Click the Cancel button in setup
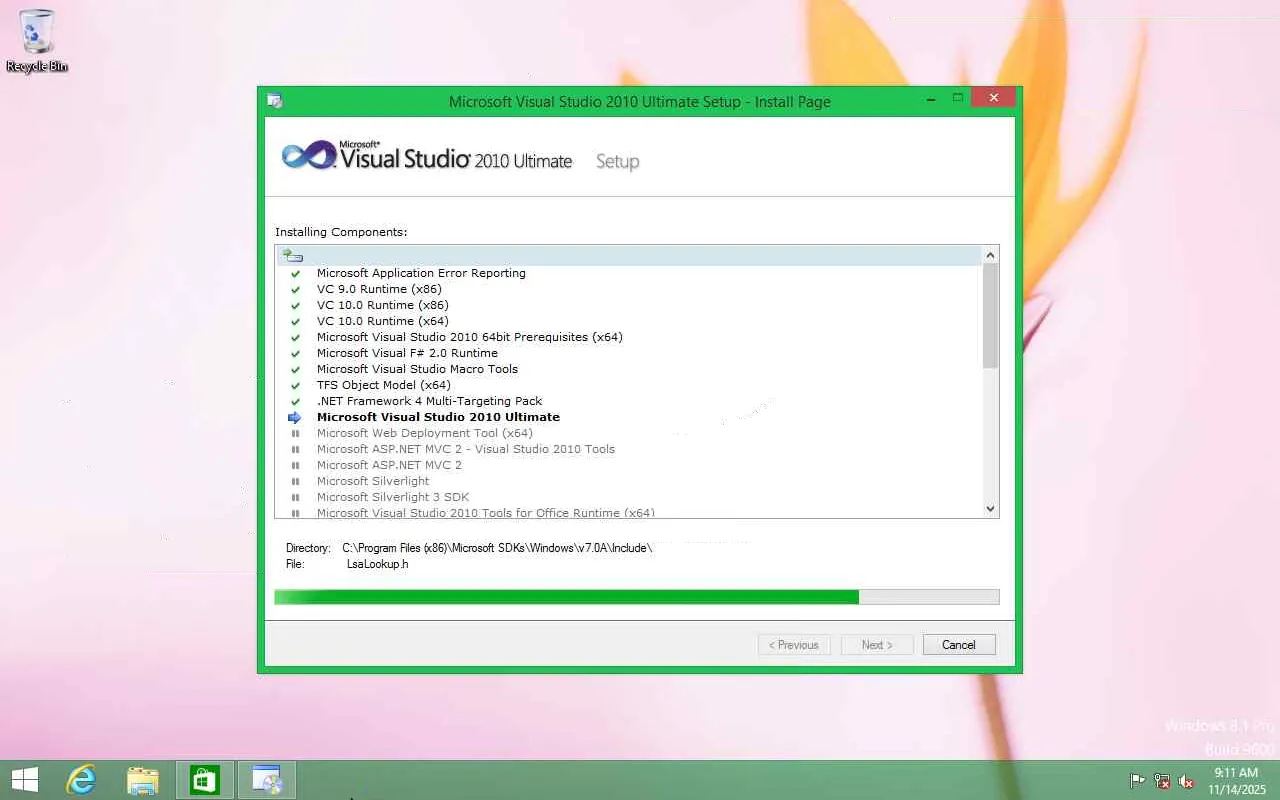Viewport: 1280px width, 800px height. point(959,645)
